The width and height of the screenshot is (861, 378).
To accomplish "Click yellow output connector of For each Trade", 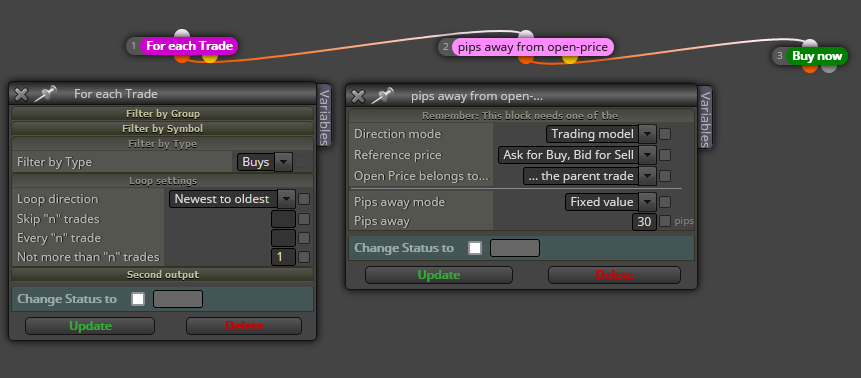I will 210,56.
